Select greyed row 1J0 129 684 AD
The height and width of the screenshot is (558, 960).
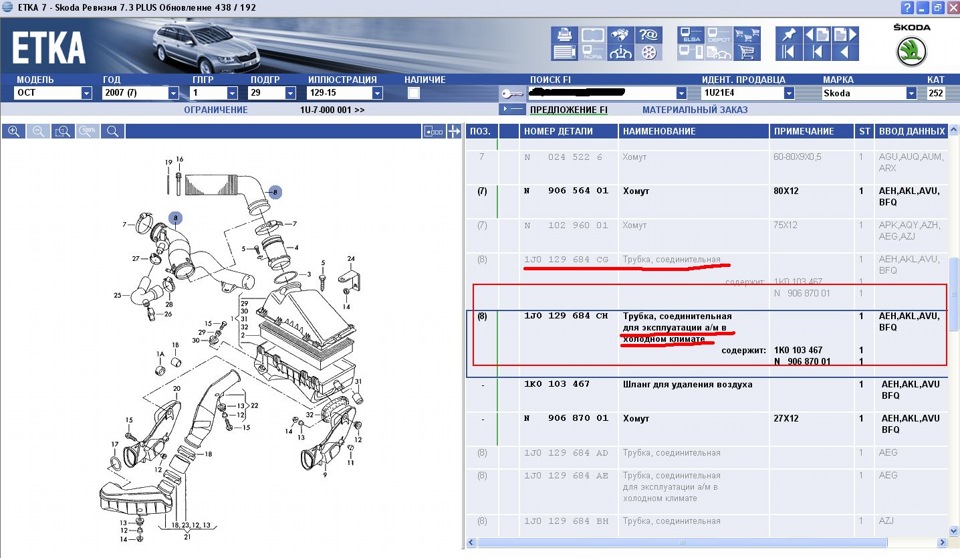point(707,456)
